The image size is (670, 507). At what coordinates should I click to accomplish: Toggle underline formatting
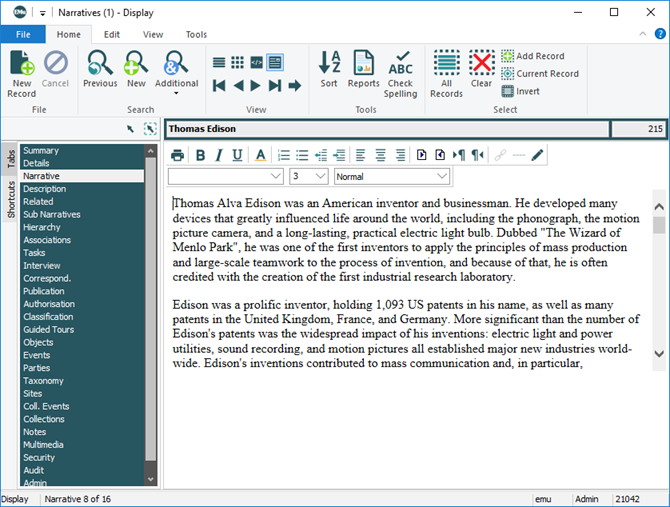coord(237,155)
